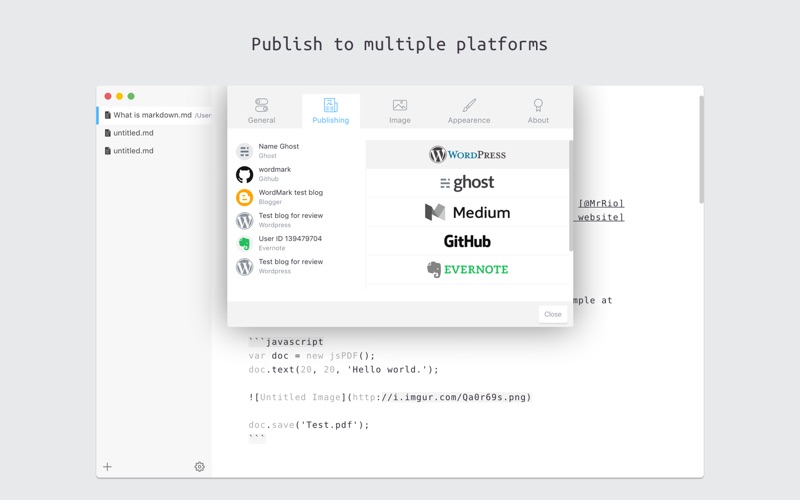Add a Medium publishing platform
Image resolution: width=800 pixels, height=500 pixels.
467,212
